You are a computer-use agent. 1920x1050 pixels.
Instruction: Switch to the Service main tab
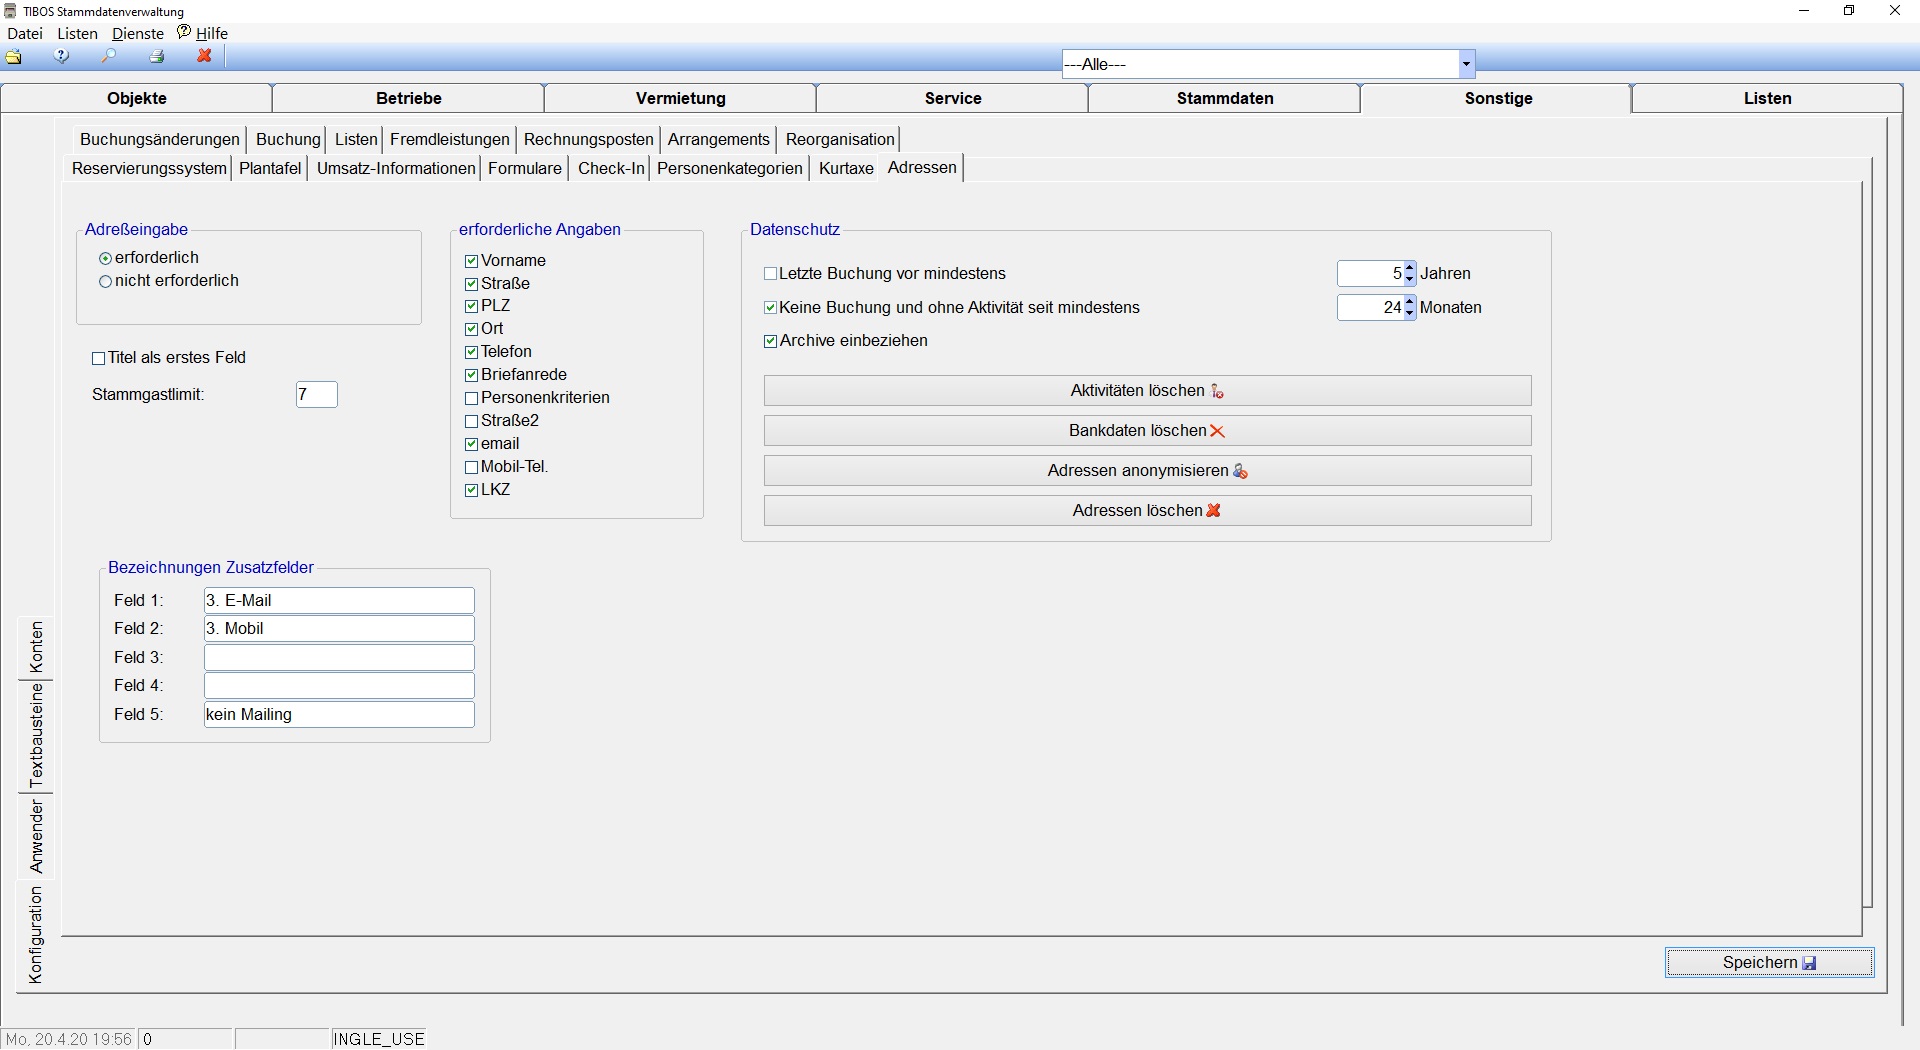click(x=953, y=98)
